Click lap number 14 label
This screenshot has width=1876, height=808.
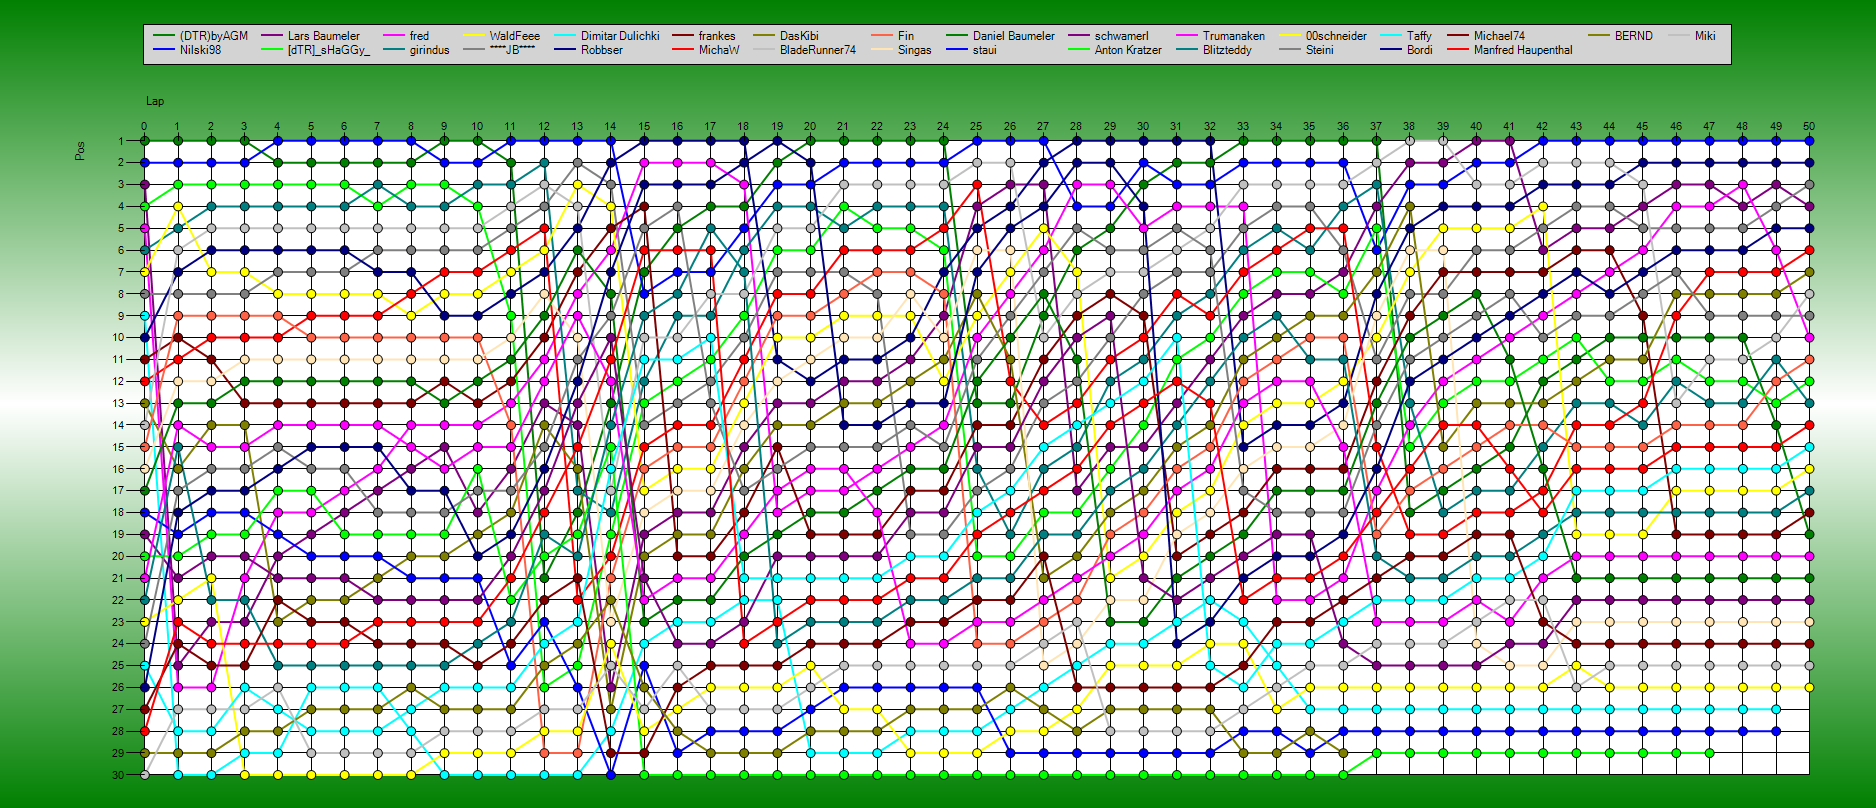[x=610, y=127]
